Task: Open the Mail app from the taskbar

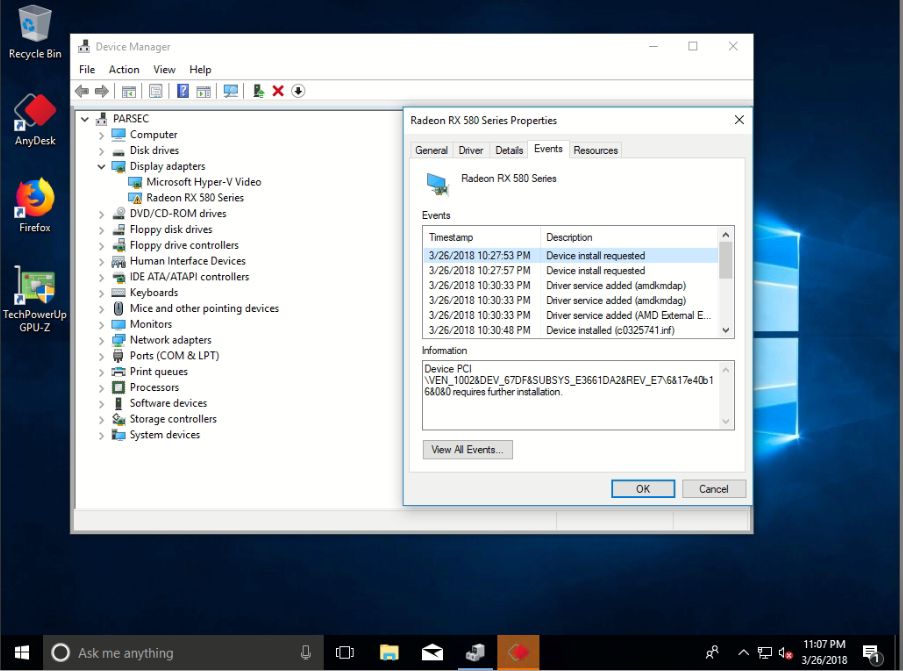Action: tap(432, 653)
